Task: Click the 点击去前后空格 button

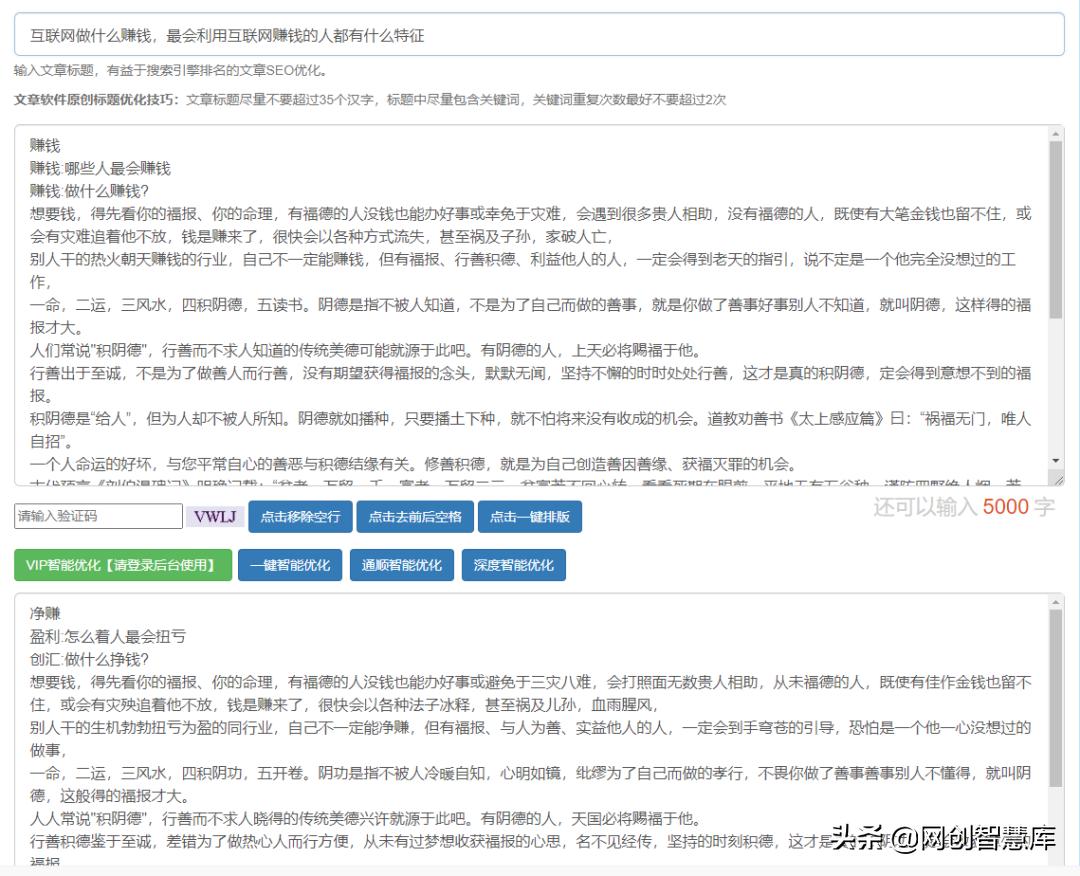Action: point(415,517)
